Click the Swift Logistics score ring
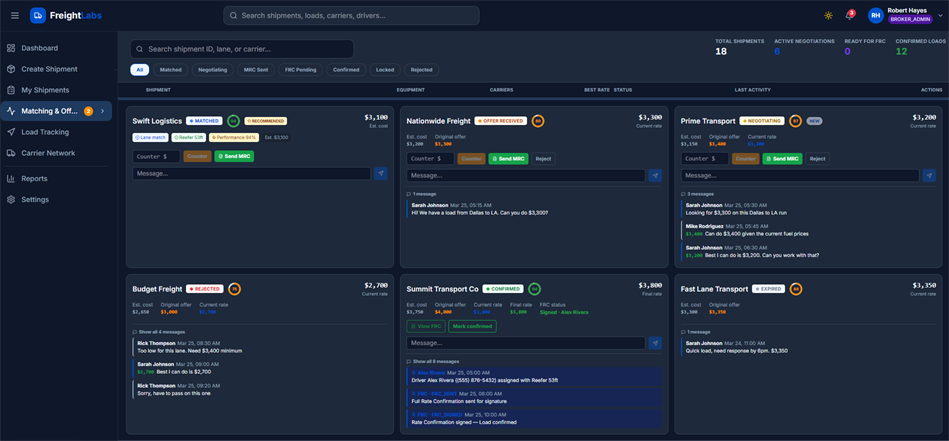 tap(233, 121)
